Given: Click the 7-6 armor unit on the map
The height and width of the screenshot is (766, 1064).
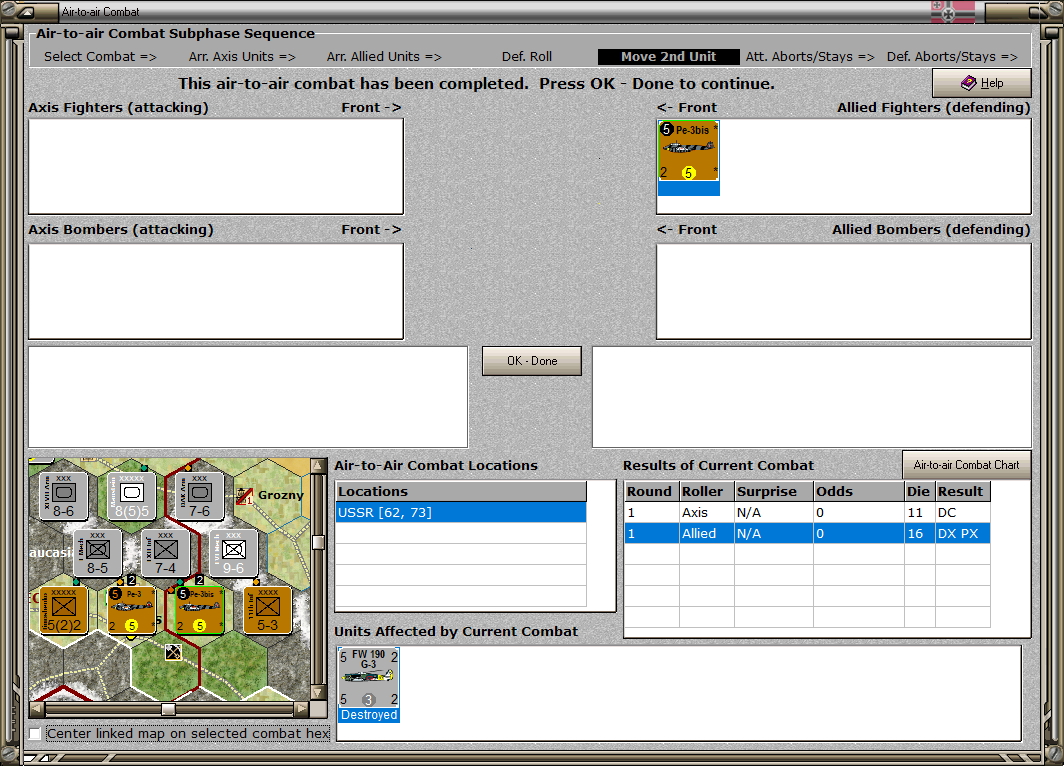Looking at the screenshot, I should click(199, 496).
